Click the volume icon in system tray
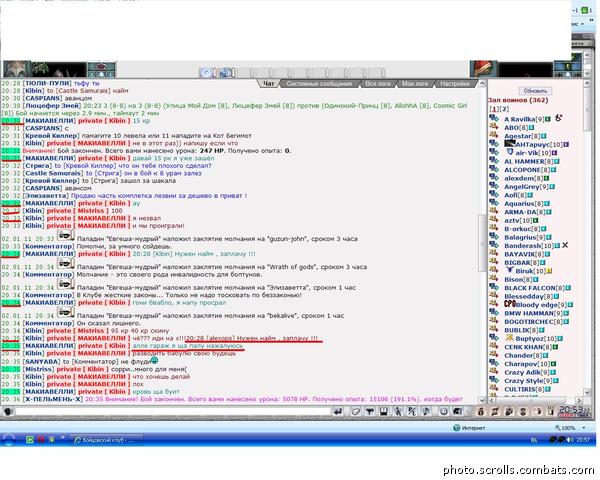The image size is (600, 480). click(x=570, y=440)
